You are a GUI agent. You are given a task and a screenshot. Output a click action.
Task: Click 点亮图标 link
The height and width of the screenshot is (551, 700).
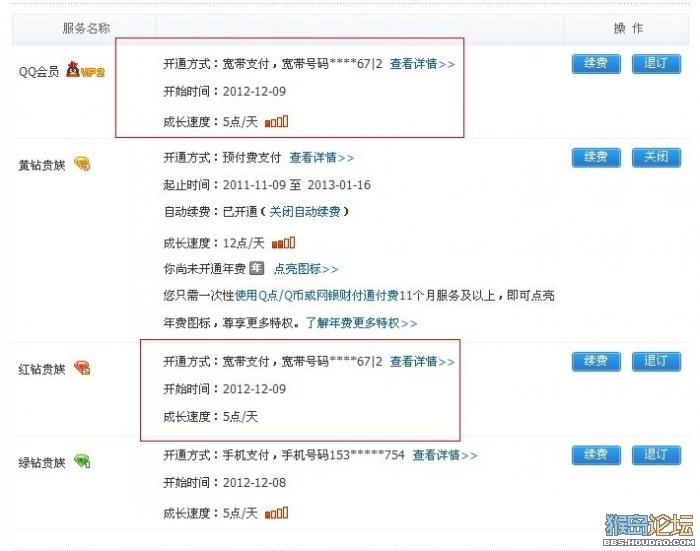306,268
